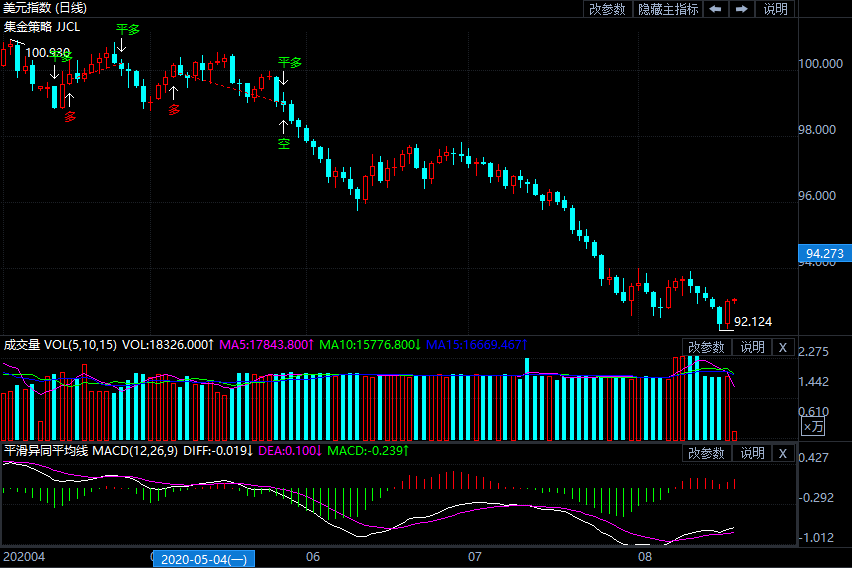Toggle 隐藏主指标 to hide main indicator
Image resolution: width=852 pixels, height=568 pixels.
[x=668, y=9]
